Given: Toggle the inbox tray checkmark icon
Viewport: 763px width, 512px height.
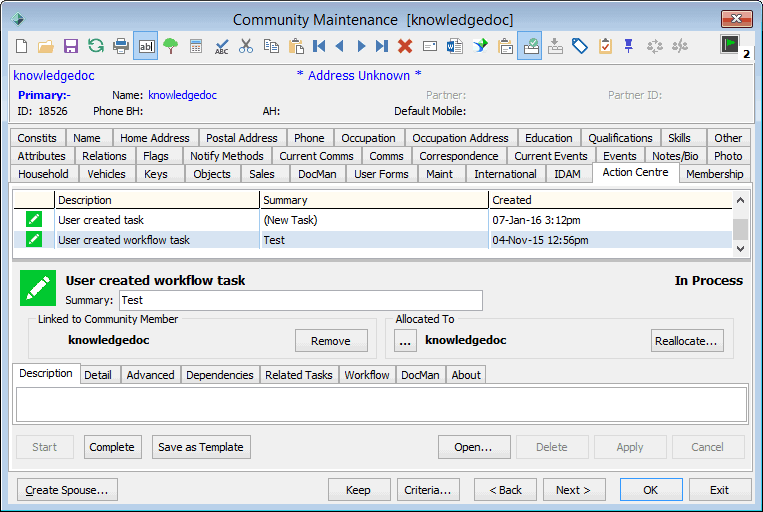Looking at the screenshot, I should point(530,46).
